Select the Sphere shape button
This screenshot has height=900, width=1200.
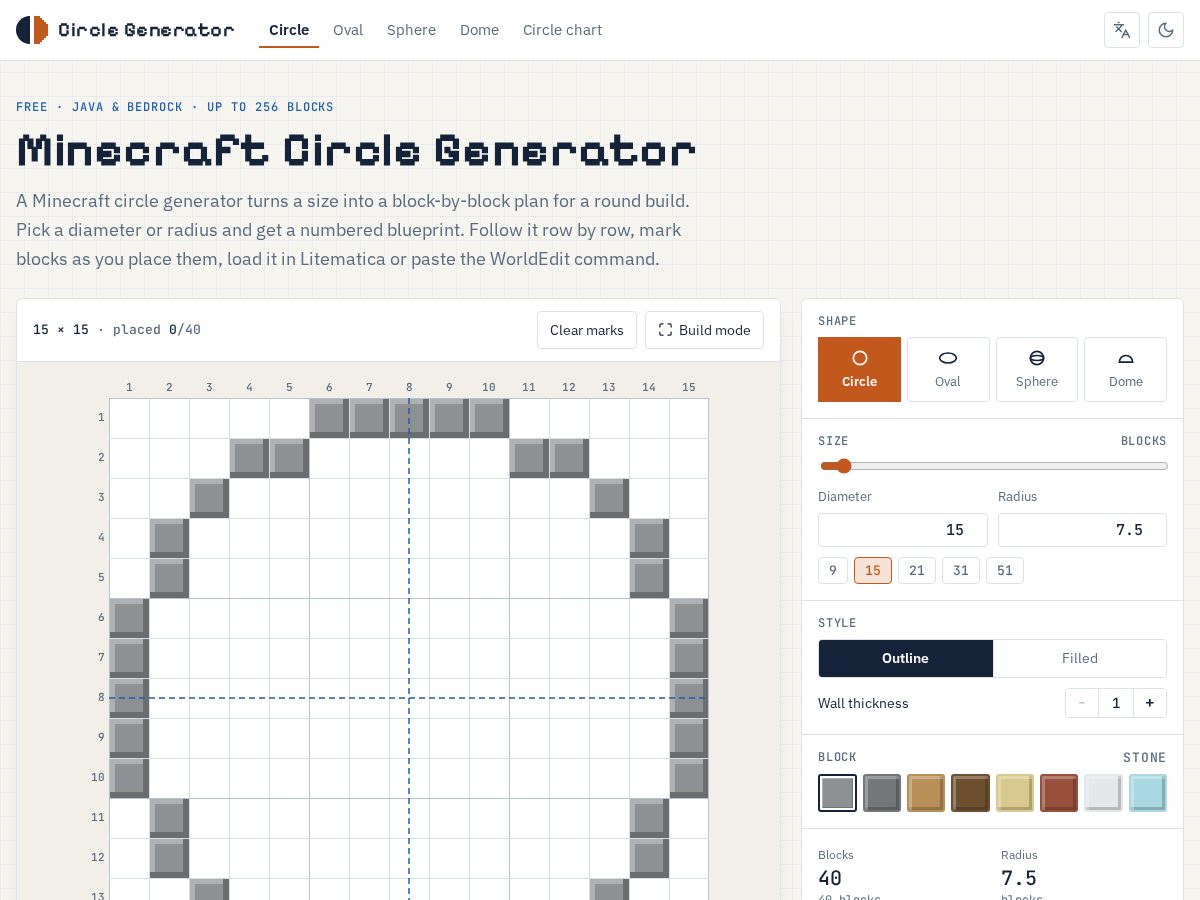pyautogui.click(x=1037, y=369)
